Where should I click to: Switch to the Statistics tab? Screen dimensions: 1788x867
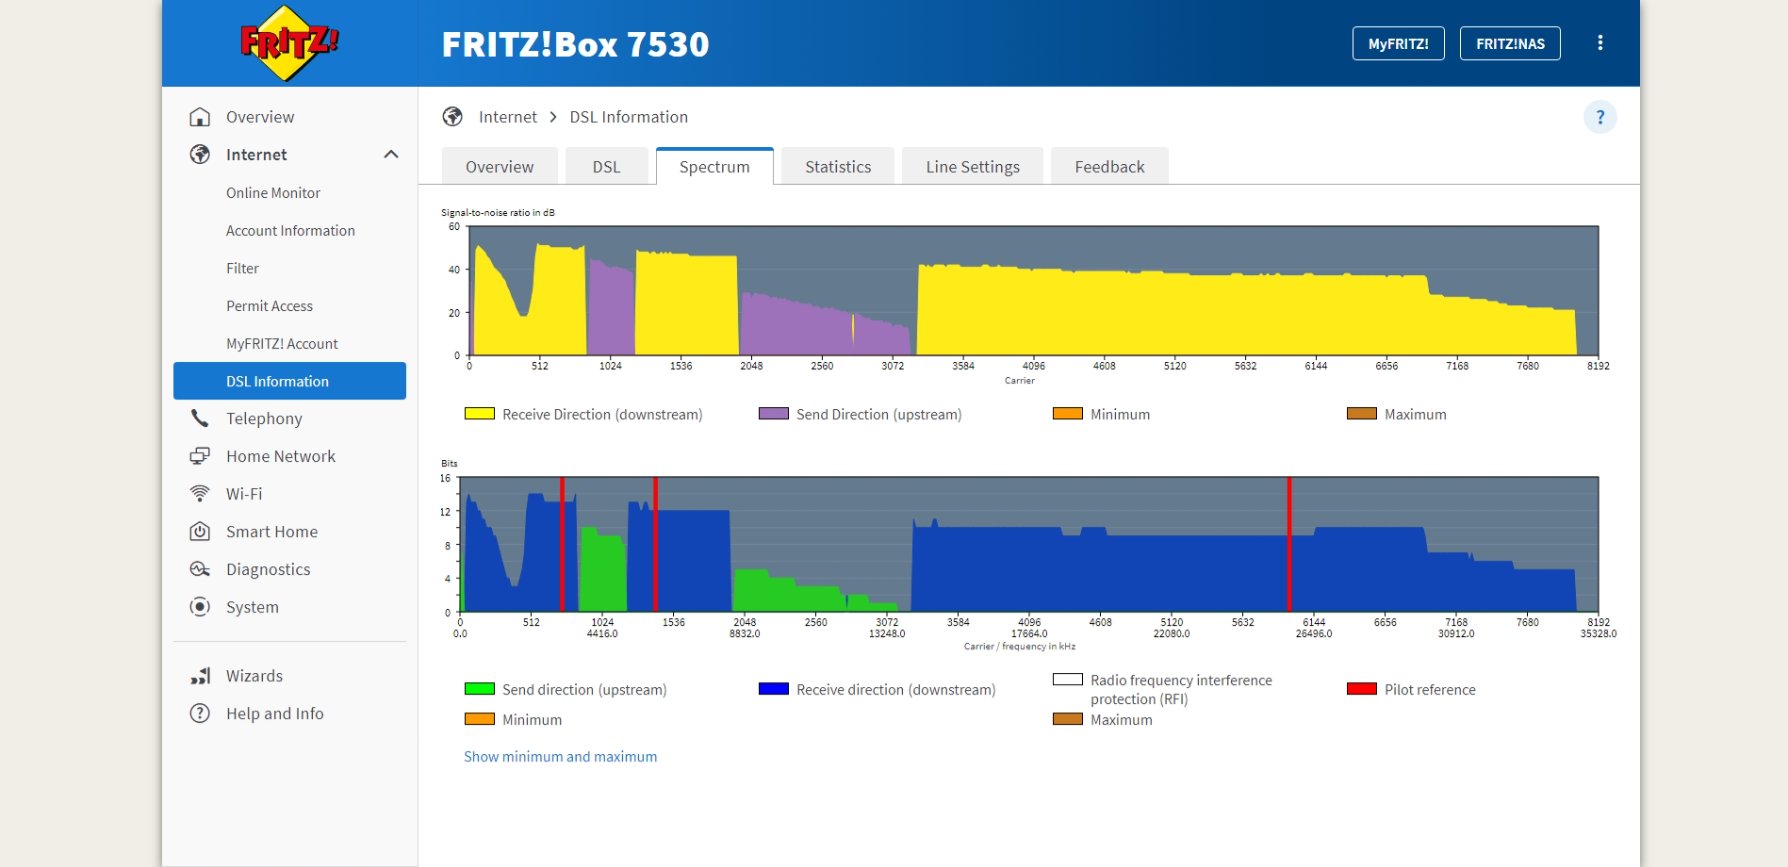tap(837, 167)
